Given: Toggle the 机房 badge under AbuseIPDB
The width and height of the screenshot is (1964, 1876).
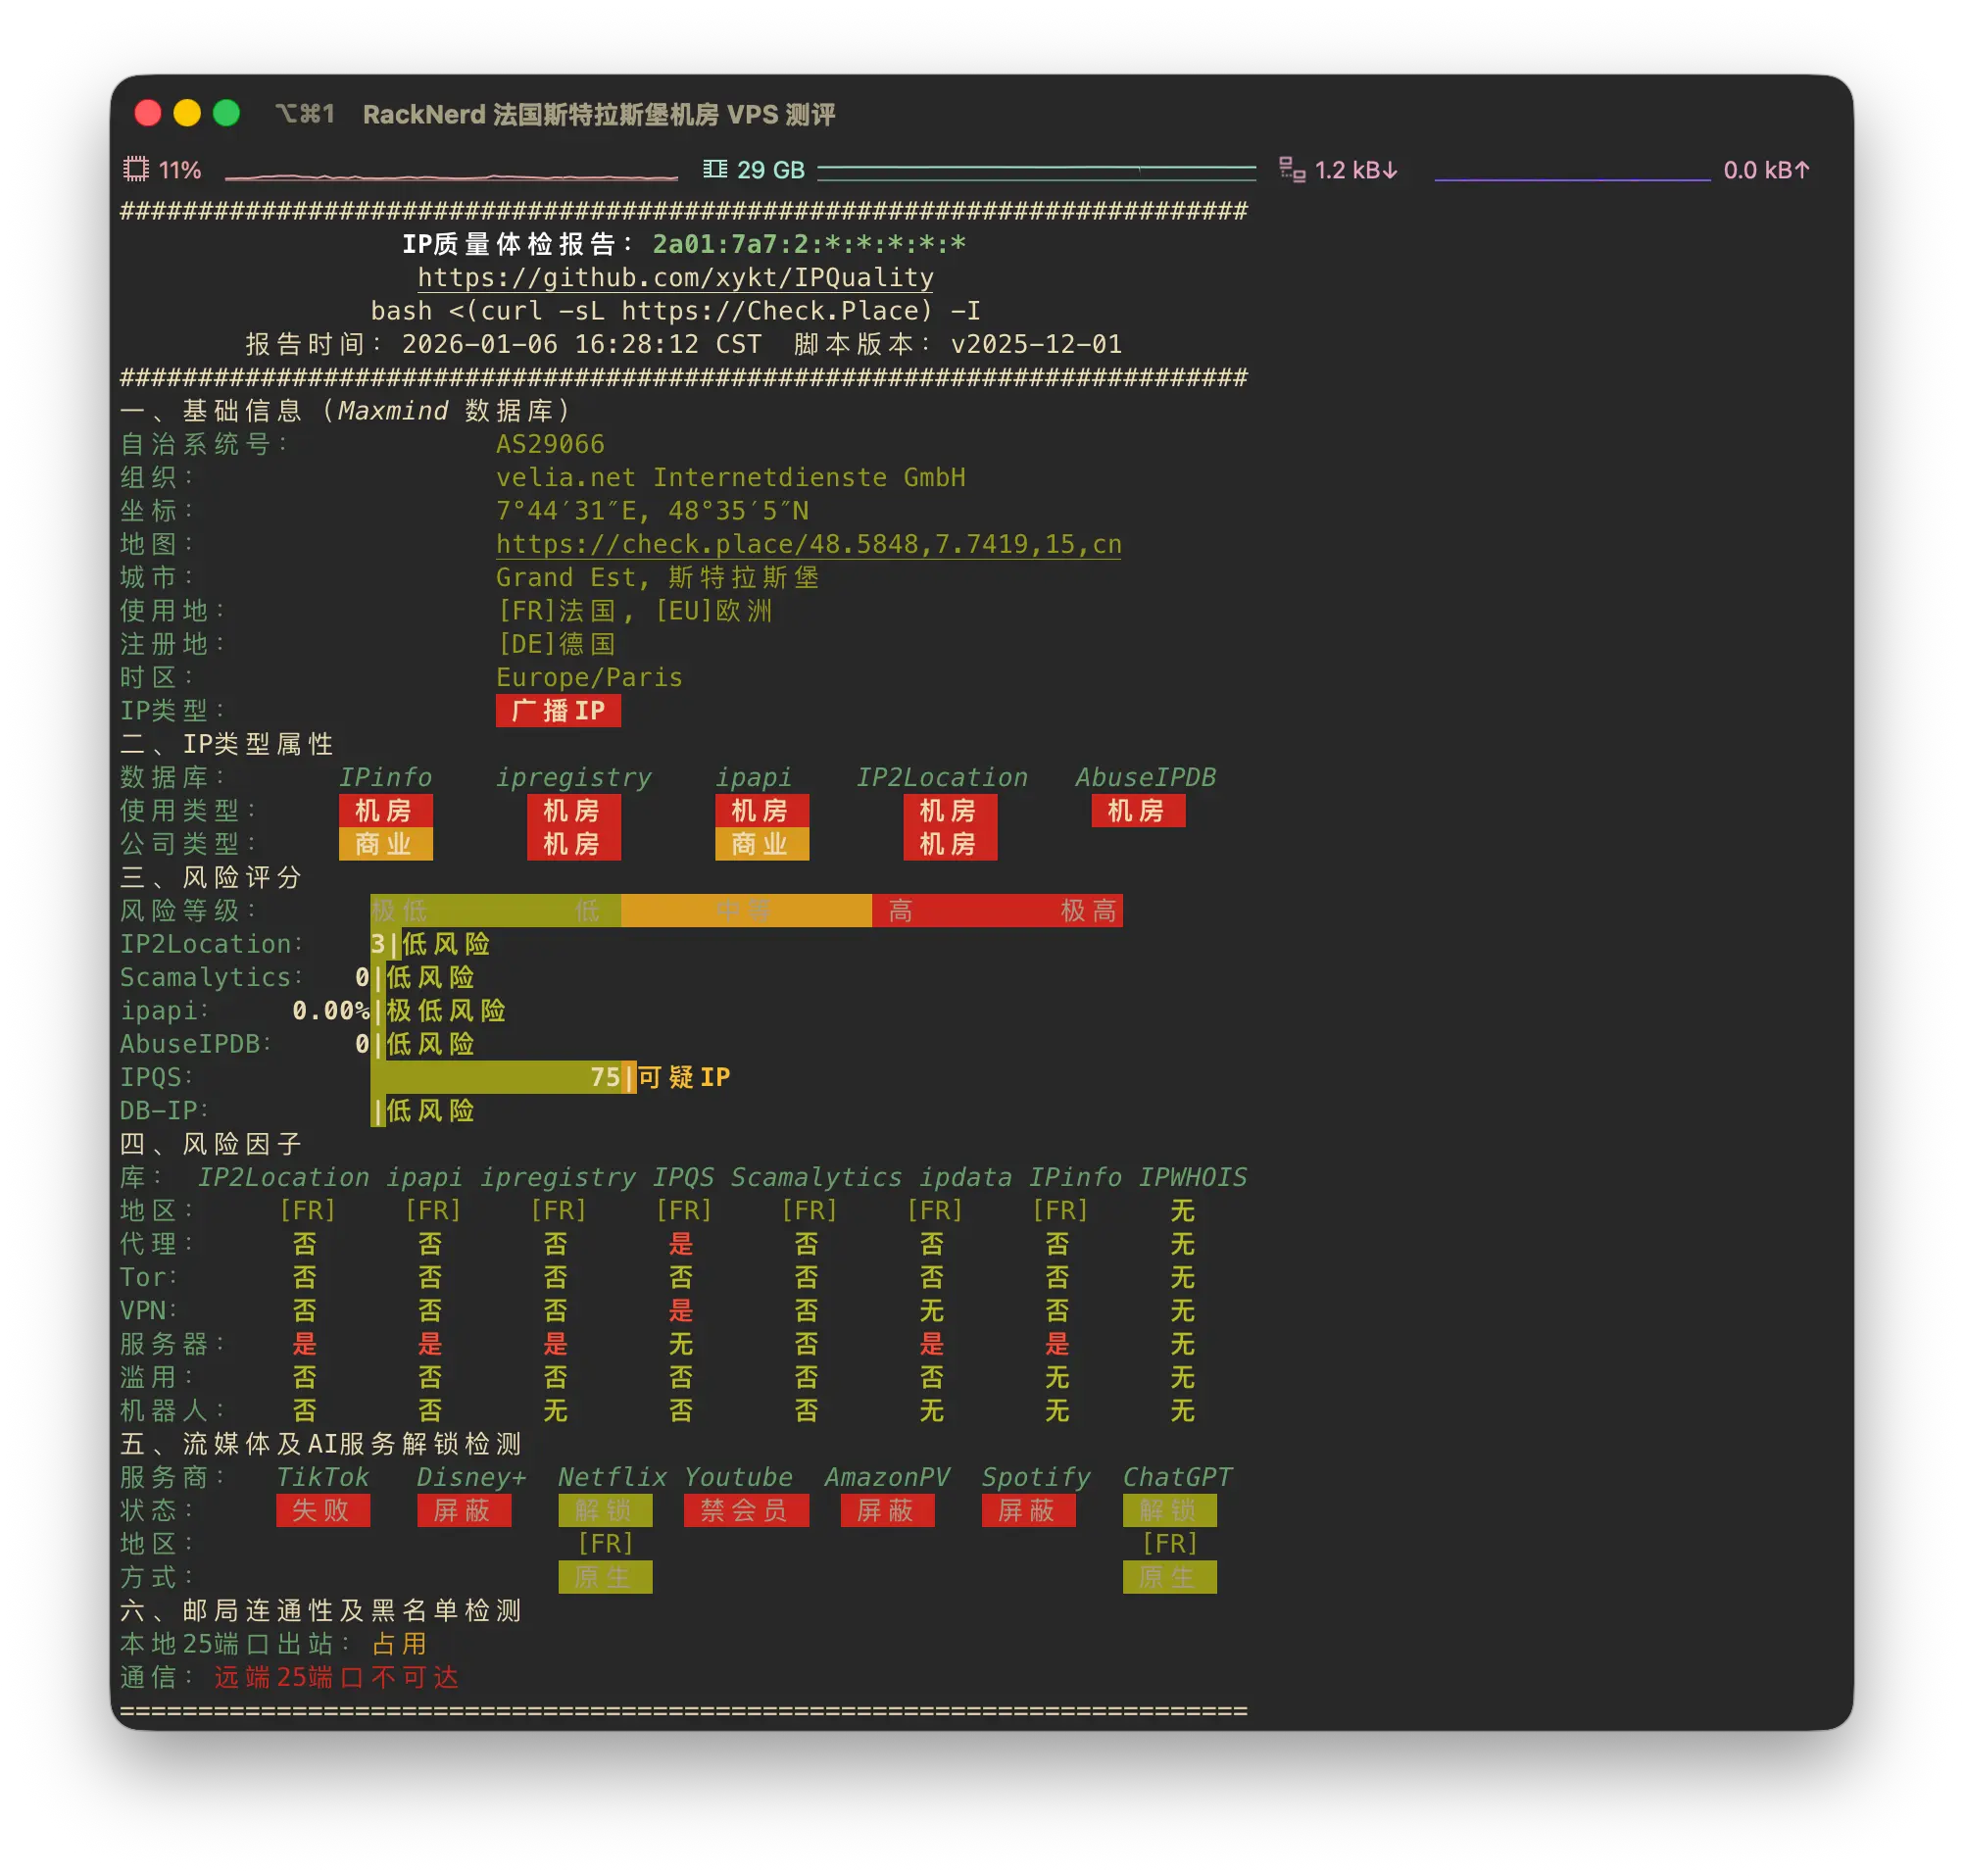Looking at the screenshot, I should (x=1138, y=811).
